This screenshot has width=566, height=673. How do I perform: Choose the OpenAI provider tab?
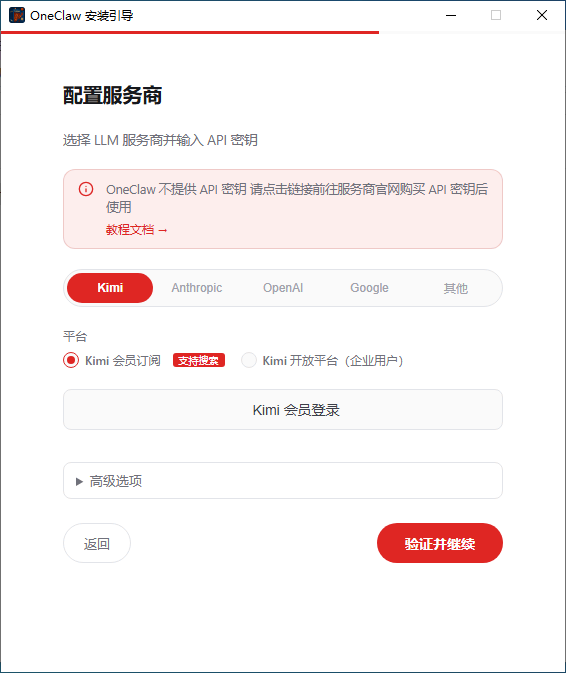click(x=283, y=288)
